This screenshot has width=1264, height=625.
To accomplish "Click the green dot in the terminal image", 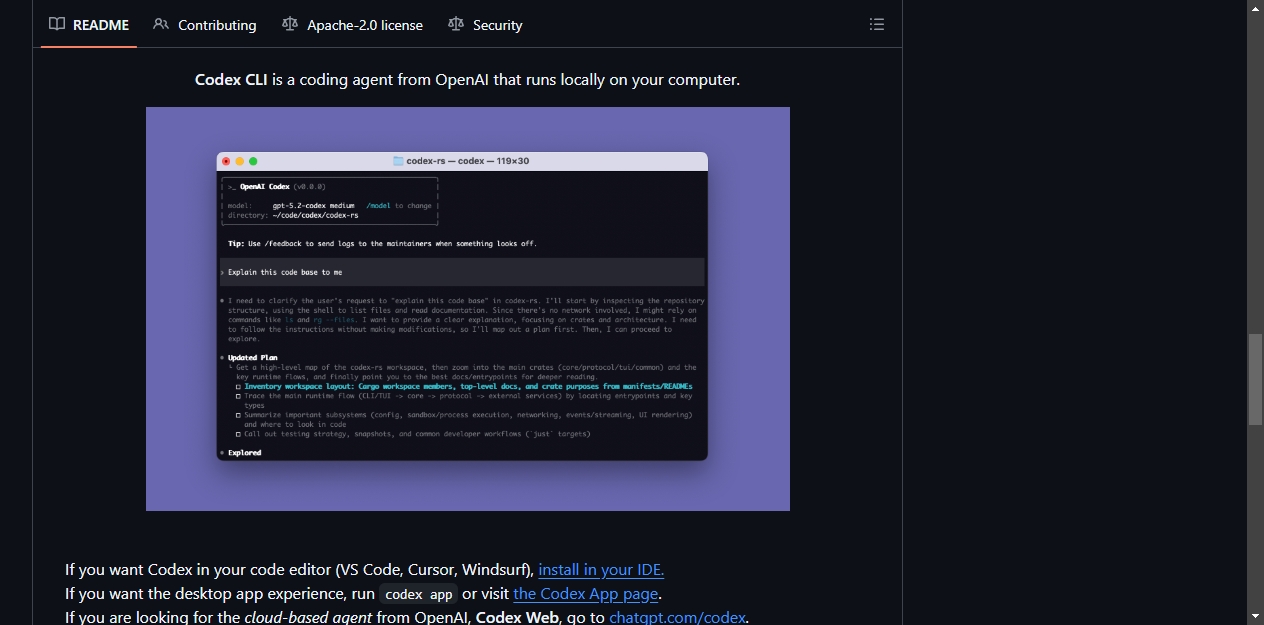I will (x=253, y=161).
